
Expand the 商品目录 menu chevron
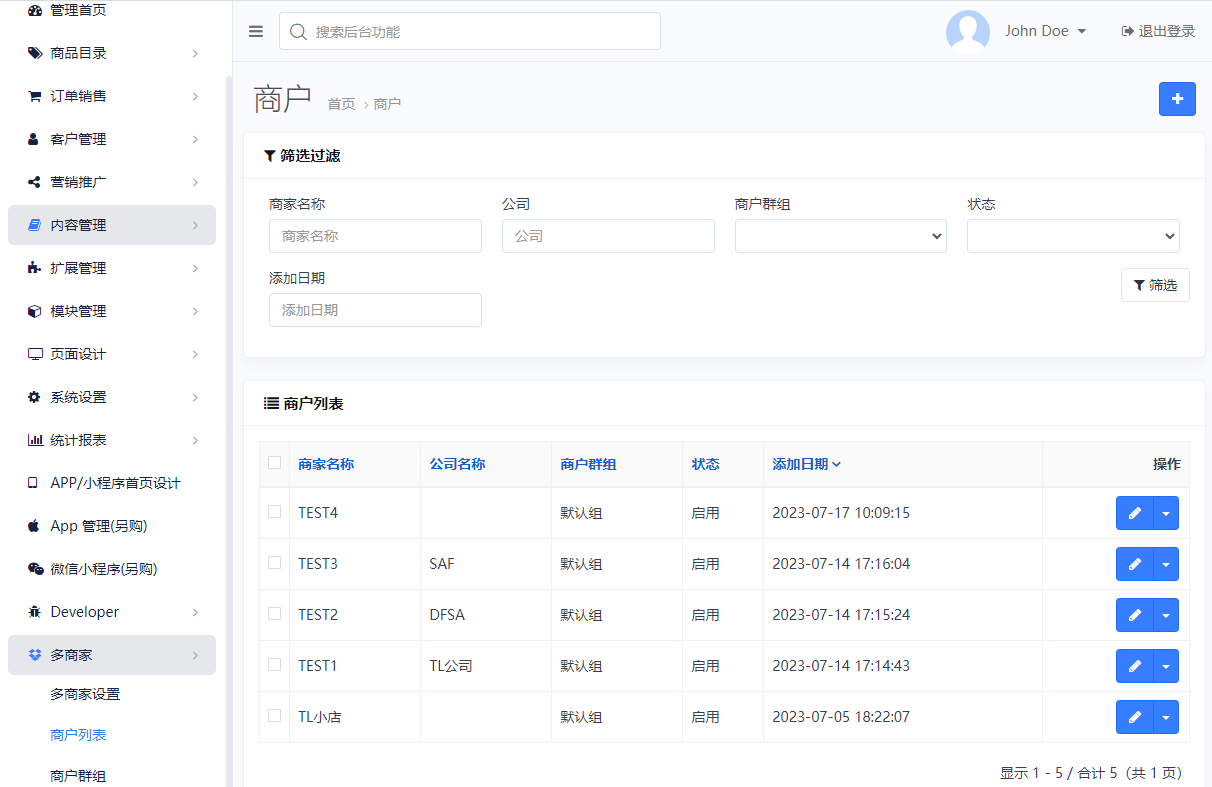pyautogui.click(x=195, y=53)
